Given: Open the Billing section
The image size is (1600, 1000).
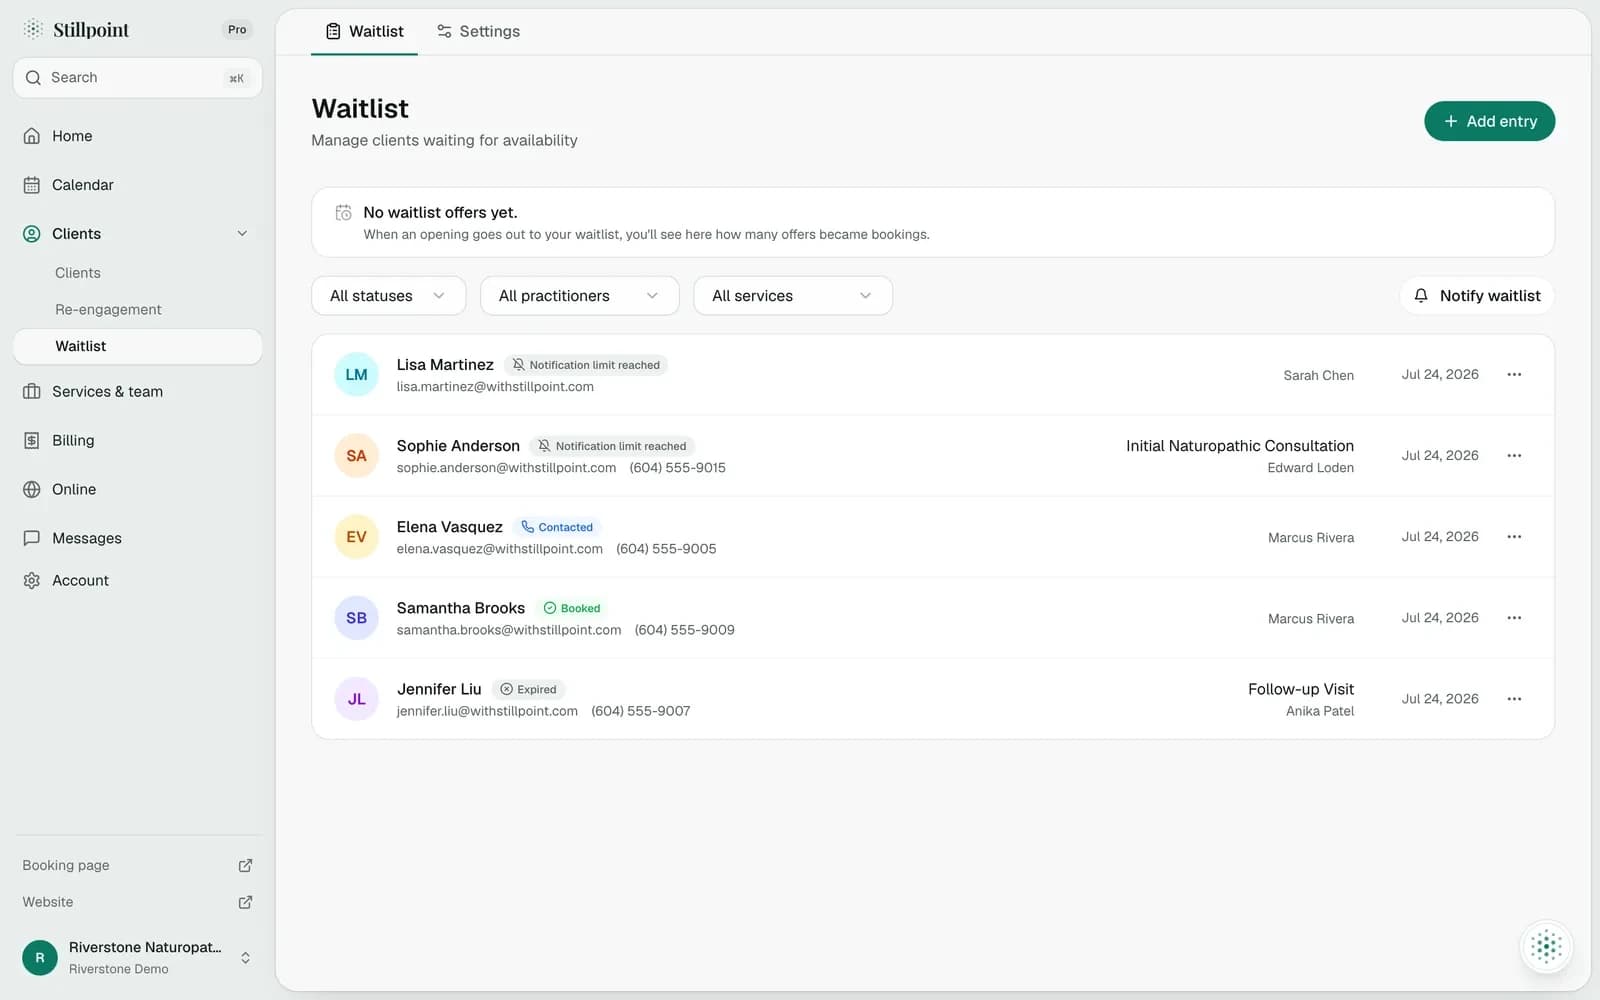Looking at the screenshot, I should point(137,440).
